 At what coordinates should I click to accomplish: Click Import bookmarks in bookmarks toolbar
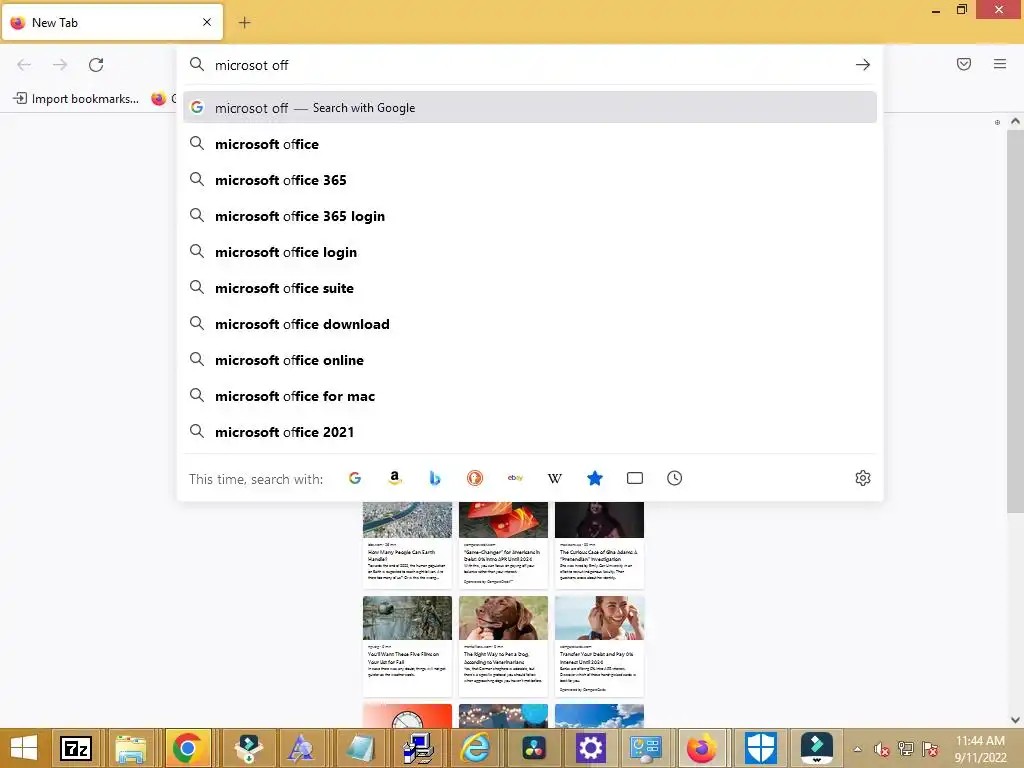(76, 99)
